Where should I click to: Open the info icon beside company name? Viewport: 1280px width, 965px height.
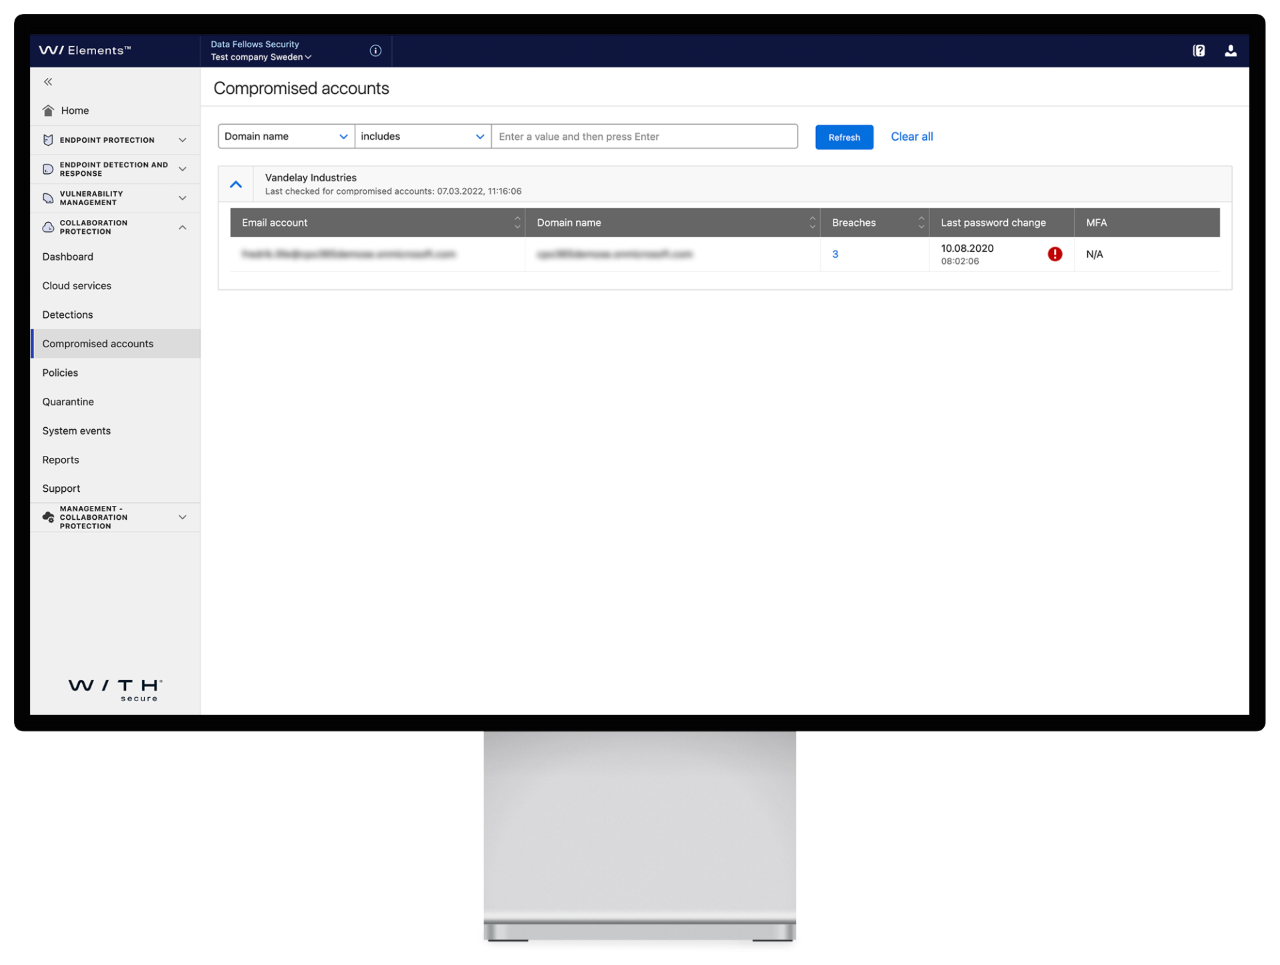[376, 50]
